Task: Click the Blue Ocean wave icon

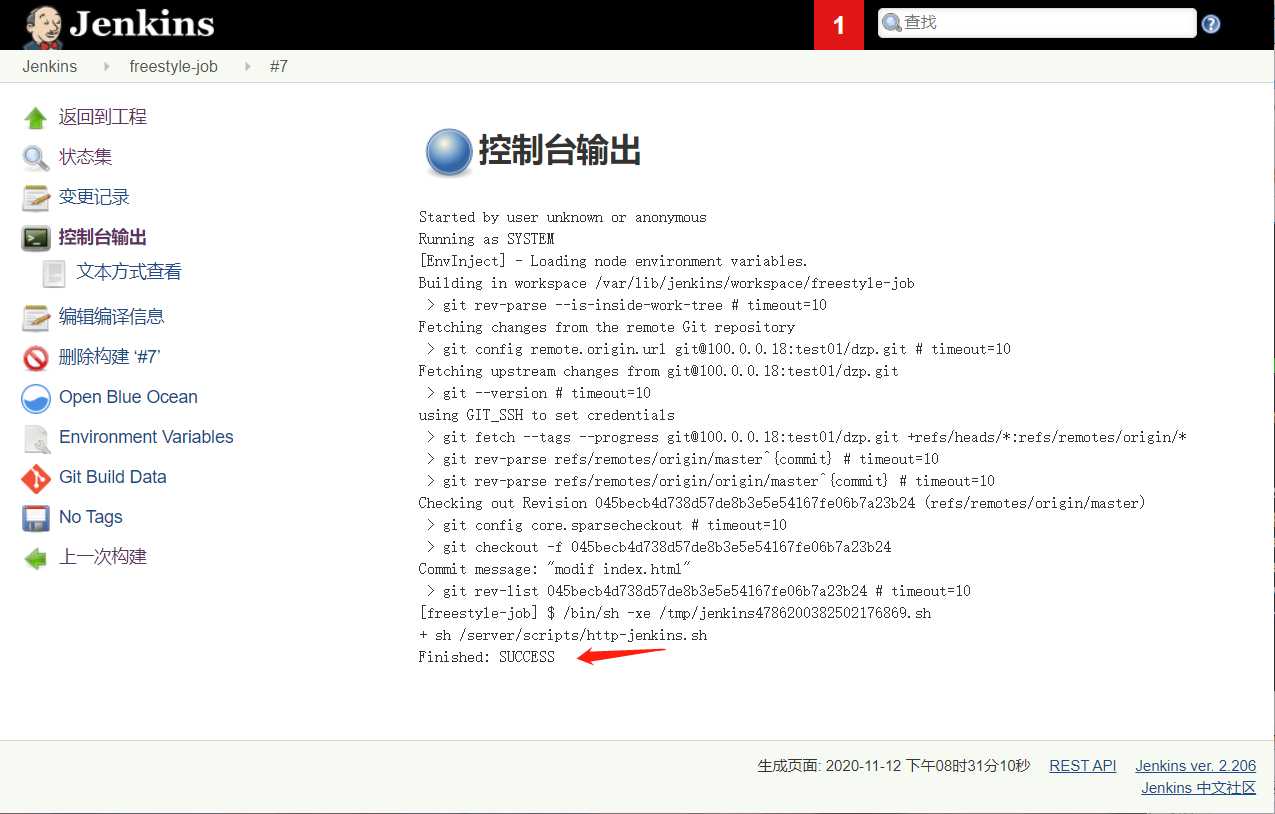Action: 35,398
